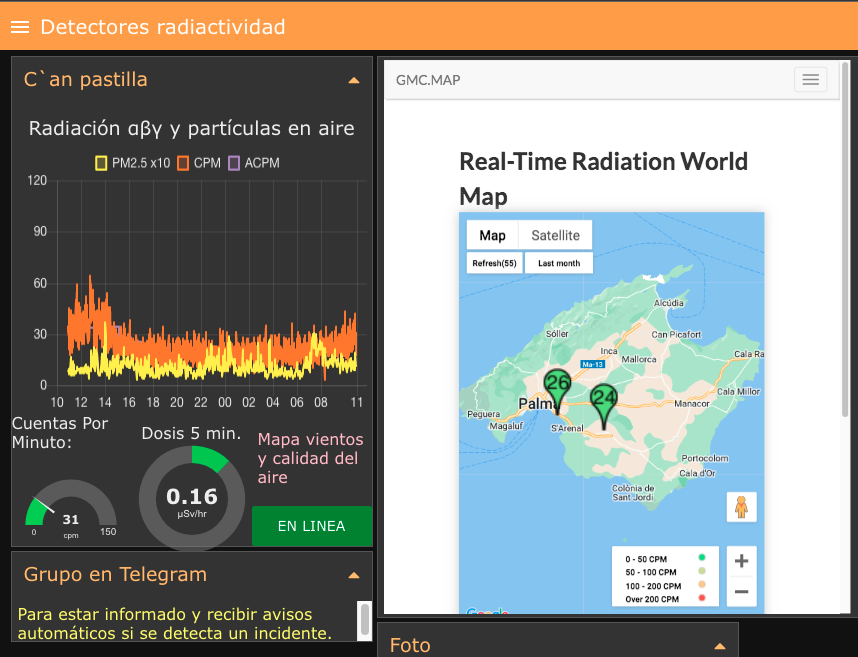Screen dimensions: 858x657
Task: Click the Can Picafort label on map
Action: point(676,334)
